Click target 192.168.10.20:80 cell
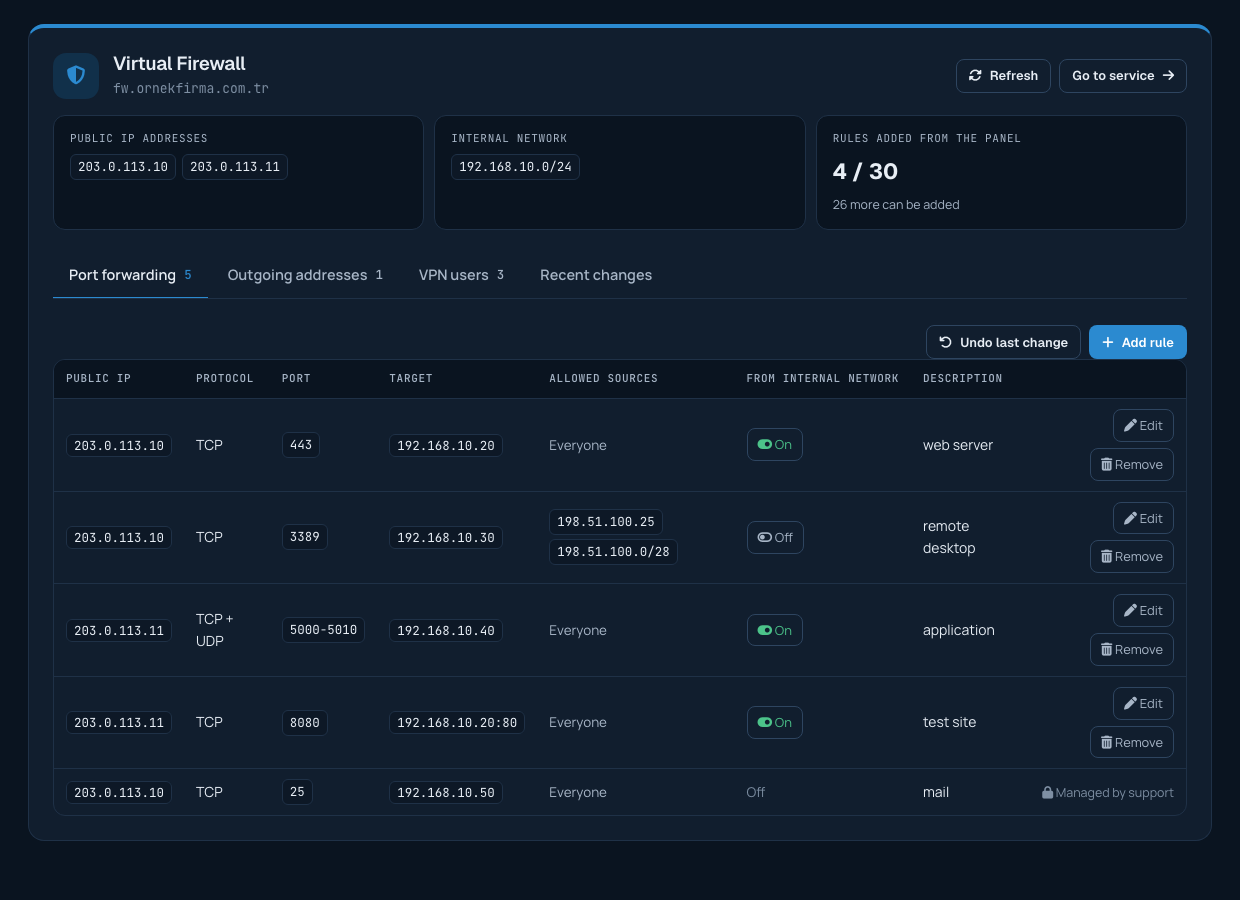 (x=457, y=723)
